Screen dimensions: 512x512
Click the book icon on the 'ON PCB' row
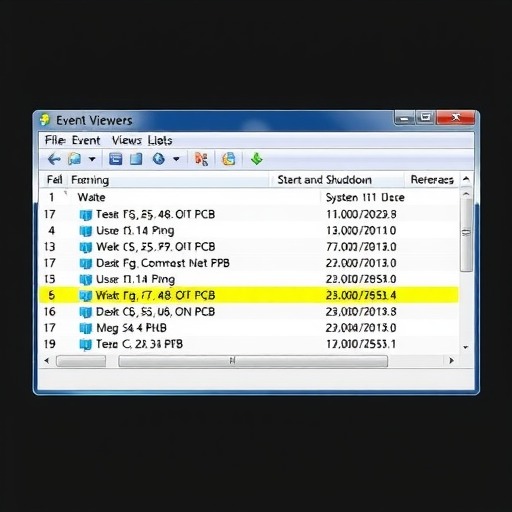[86, 312]
